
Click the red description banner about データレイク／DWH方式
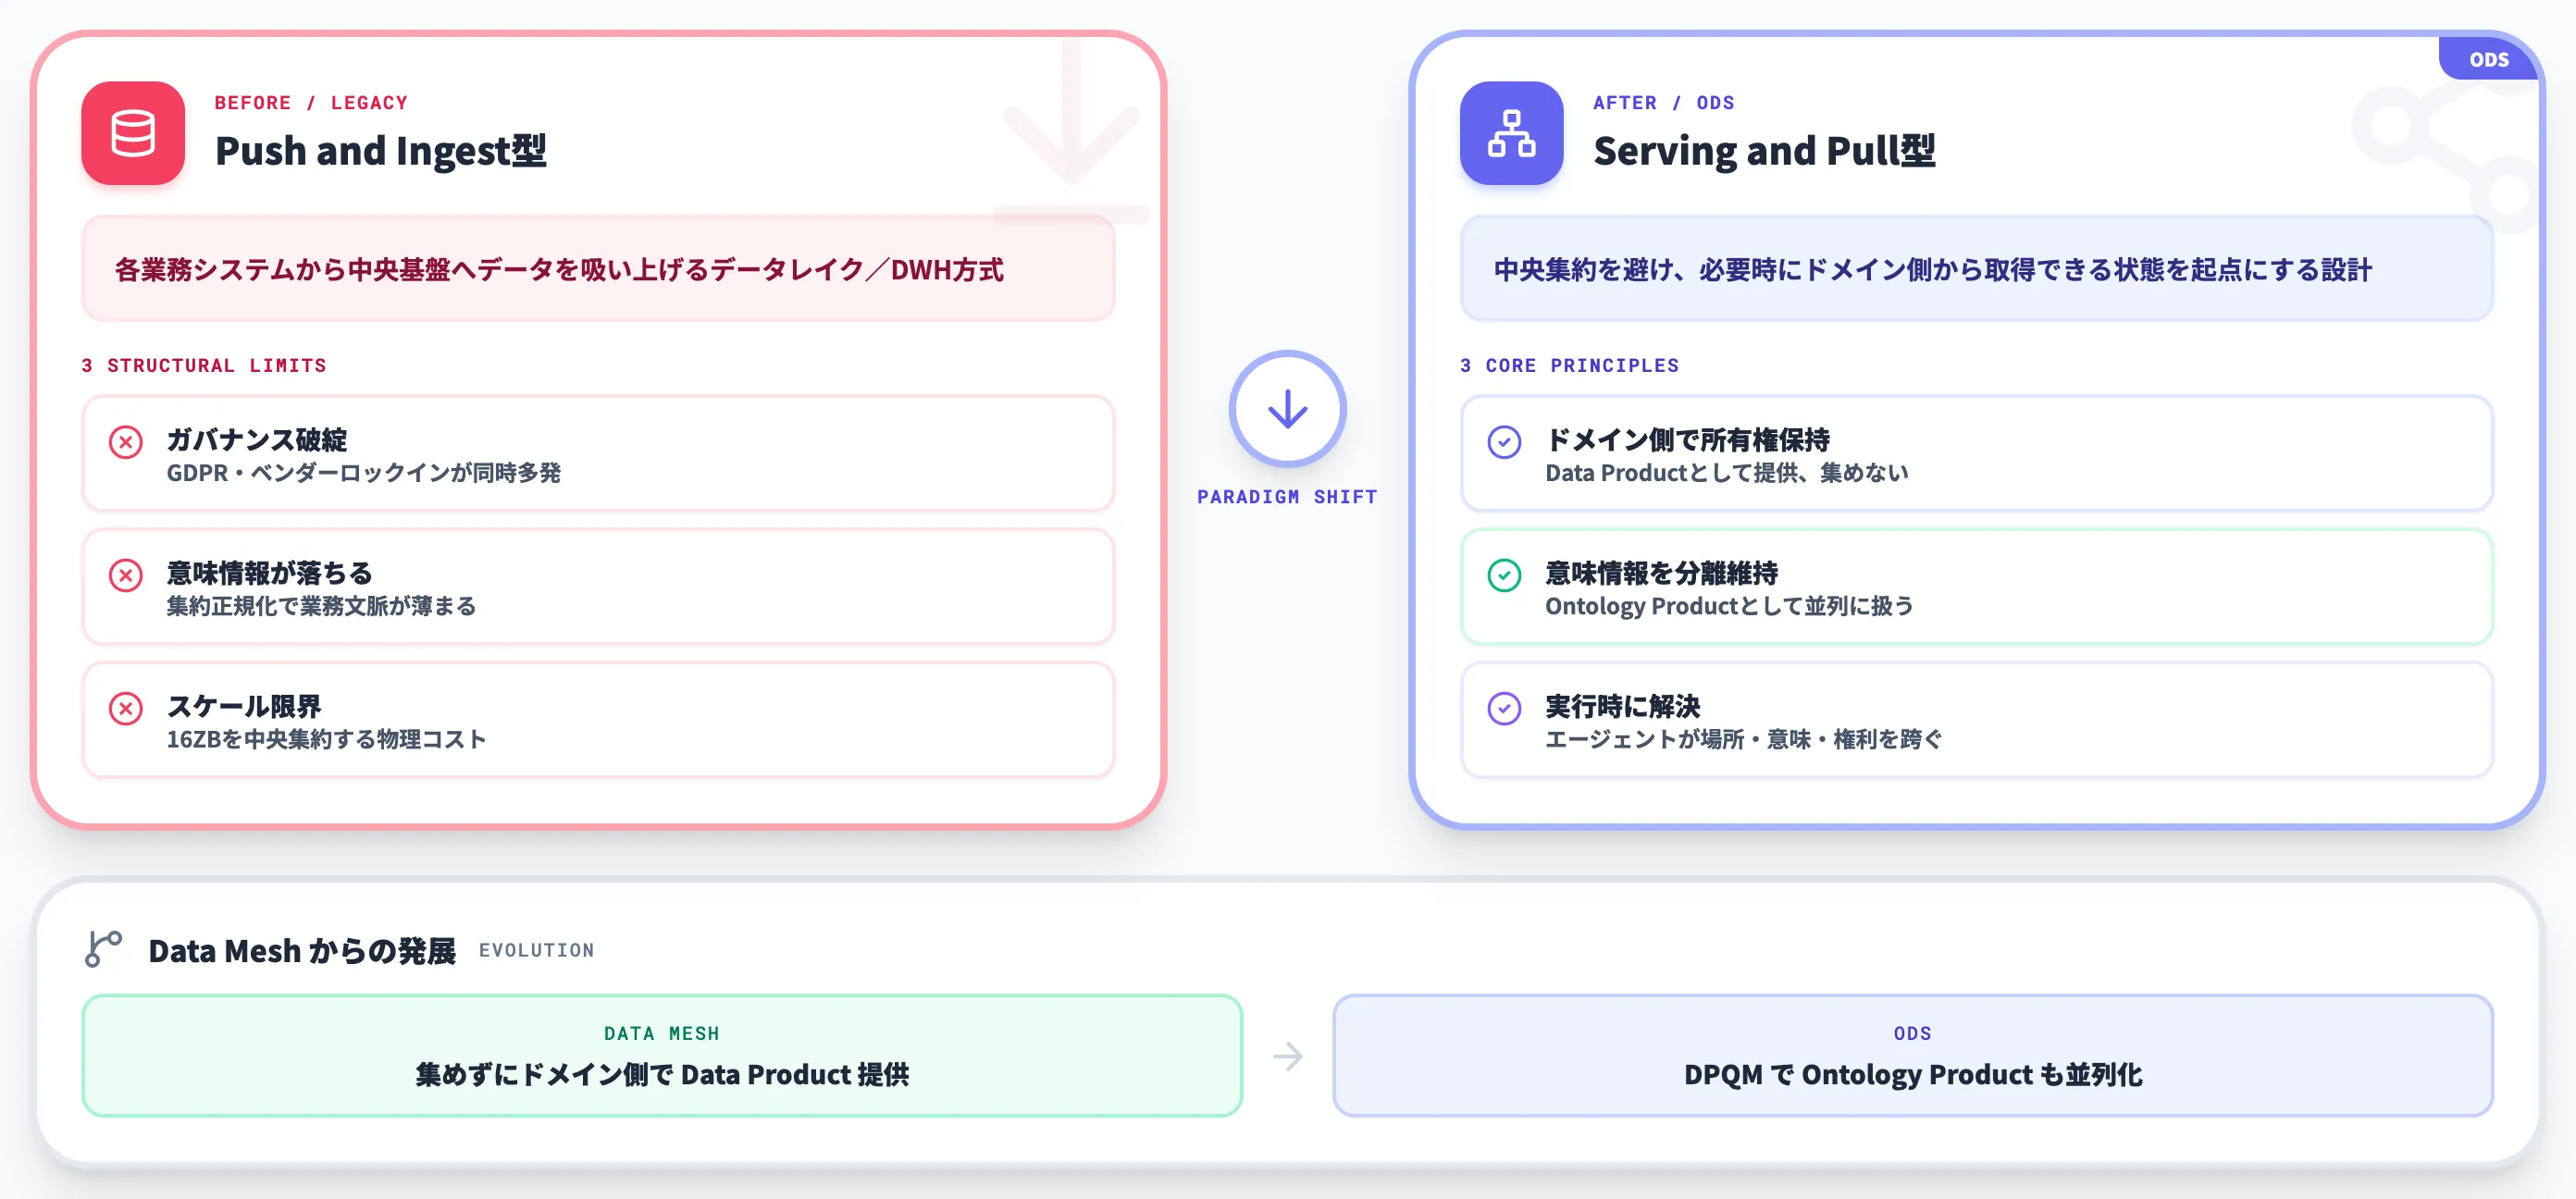pyautogui.click(x=598, y=269)
